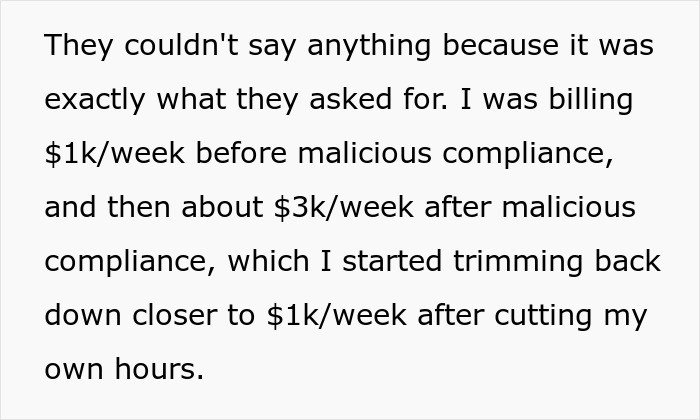Image resolution: width=700 pixels, height=420 pixels.
Task: Click "$1k/week" before the word "before"
Action: (x=114, y=153)
